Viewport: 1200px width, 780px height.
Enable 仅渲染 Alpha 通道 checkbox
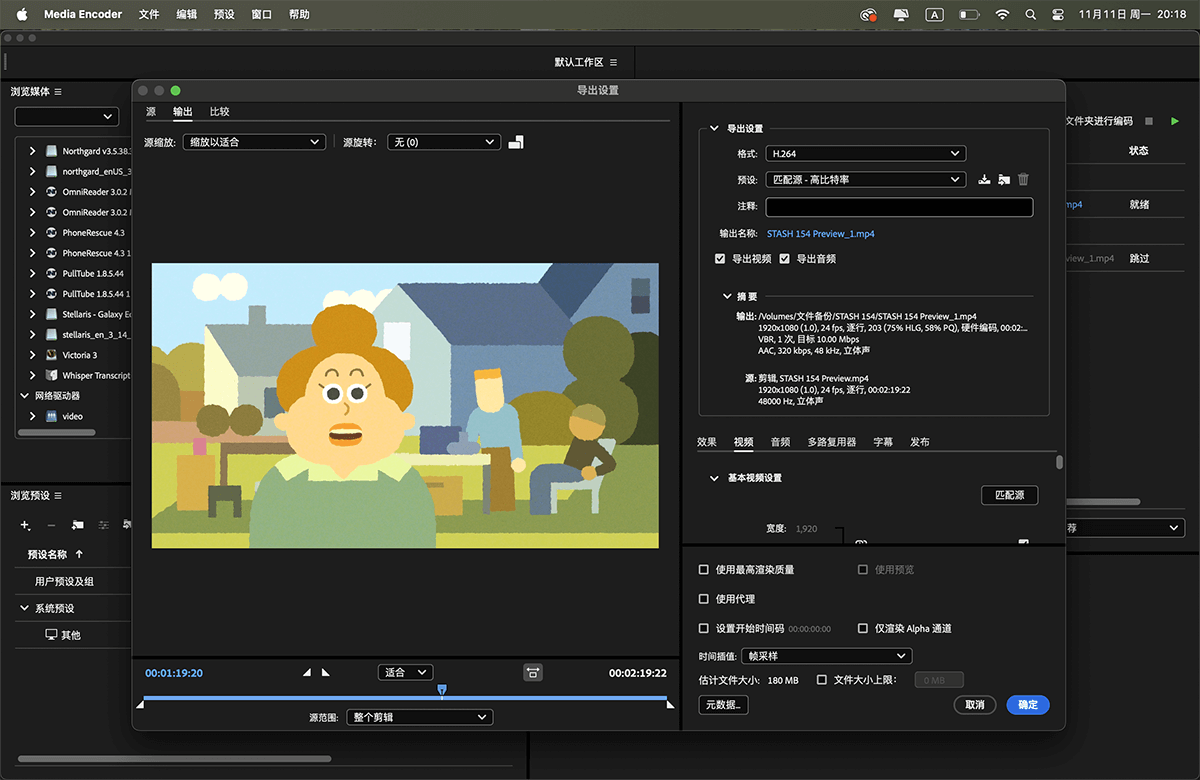click(863, 629)
